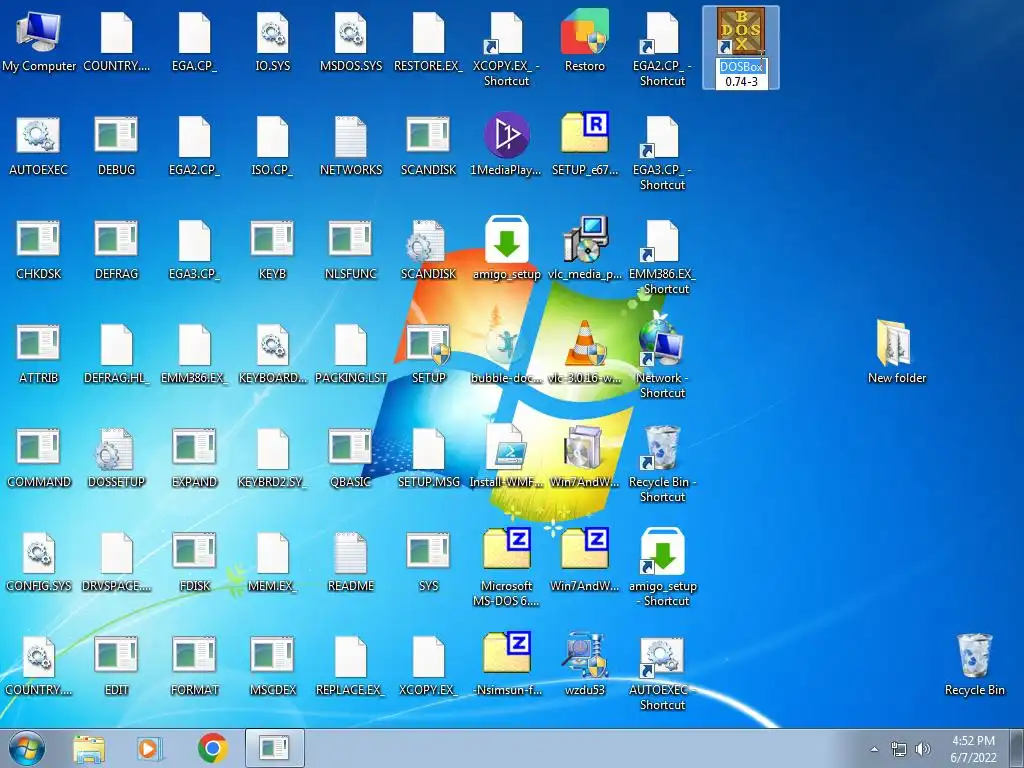Select the New folder icon
Viewport: 1024px width, 768px height.
[894, 344]
